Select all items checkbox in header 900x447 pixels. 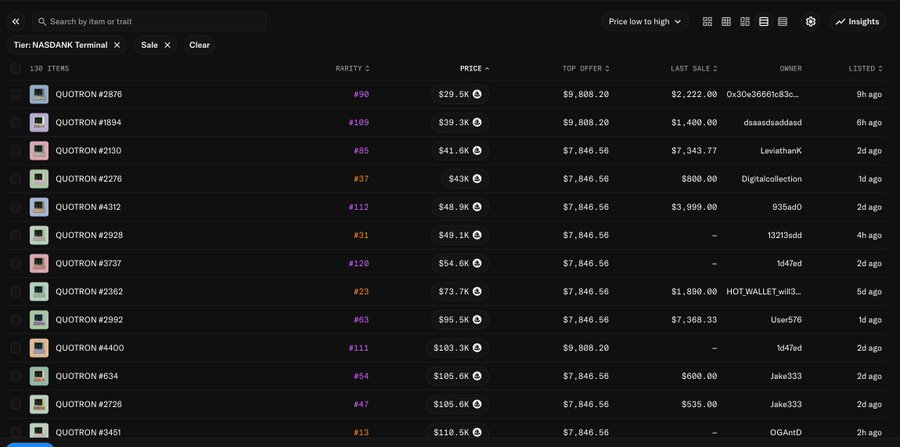click(15, 68)
